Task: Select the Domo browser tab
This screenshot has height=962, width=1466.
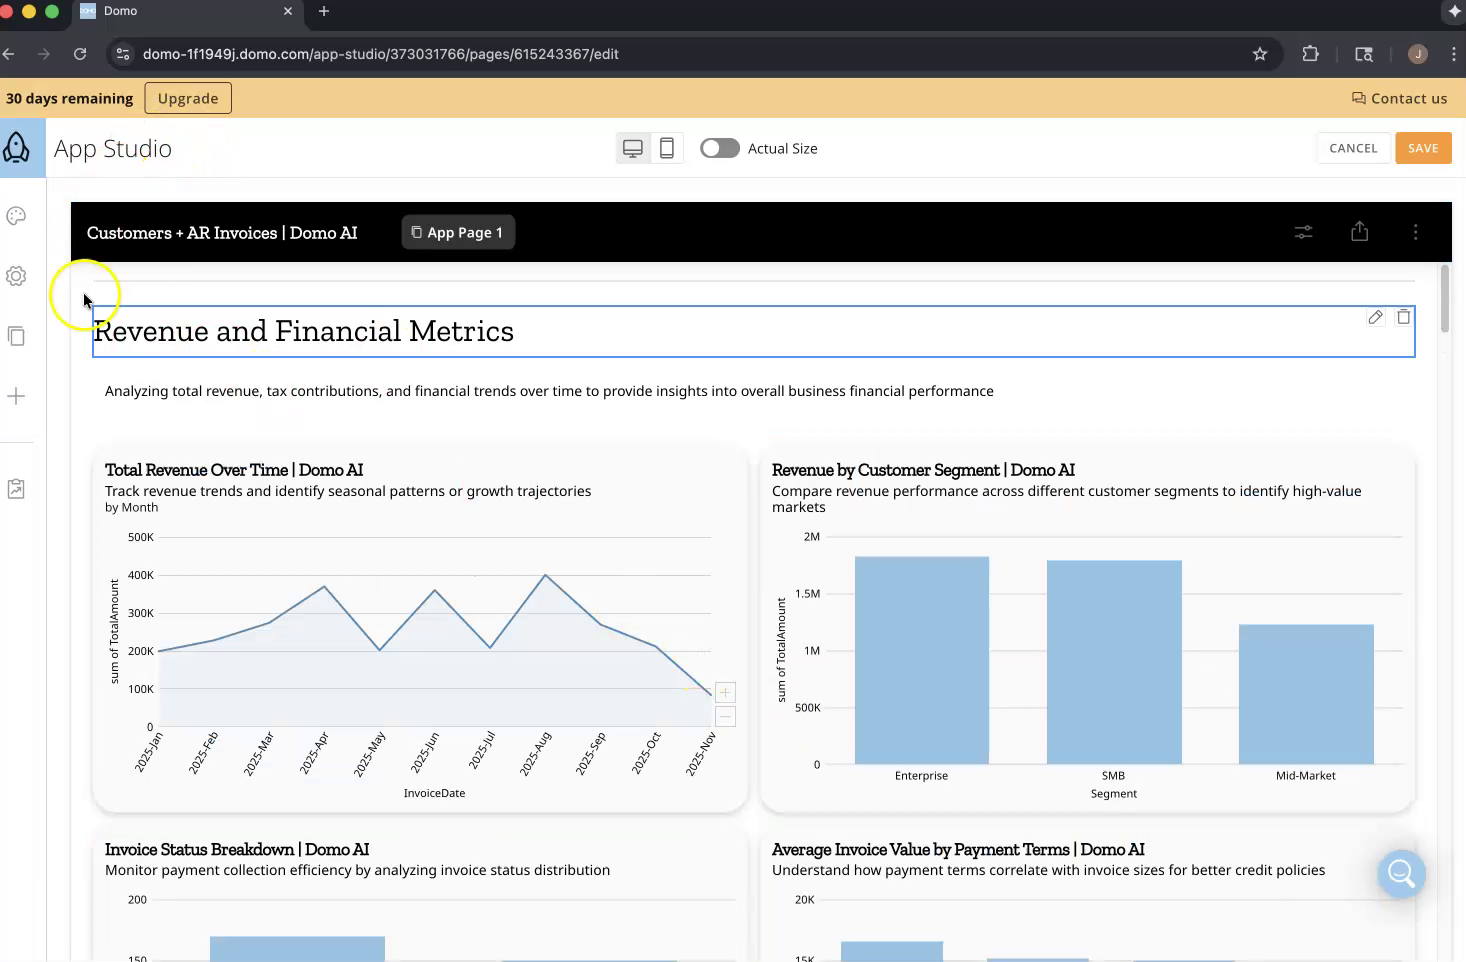Action: pyautogui.click(x=187, y=11)
